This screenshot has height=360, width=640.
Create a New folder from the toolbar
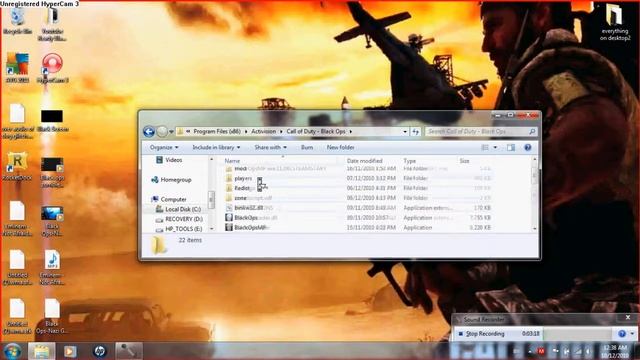pyautogui.click(x=340, y=147)
